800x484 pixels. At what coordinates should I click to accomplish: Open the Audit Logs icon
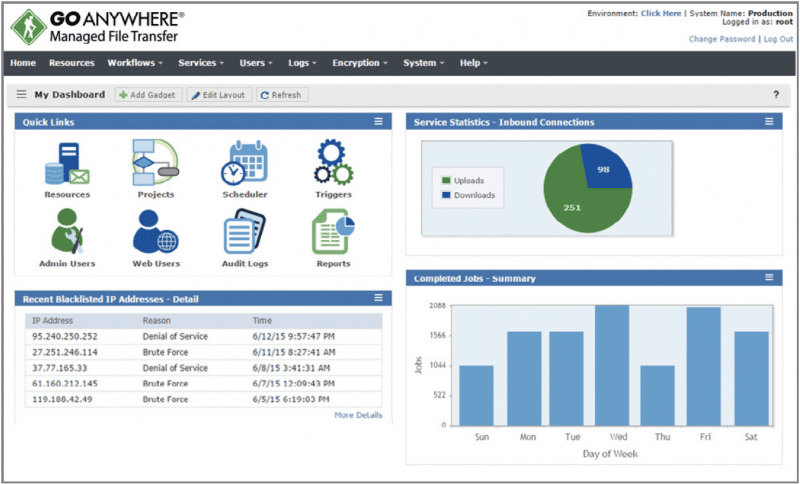(x=244, y=232)
